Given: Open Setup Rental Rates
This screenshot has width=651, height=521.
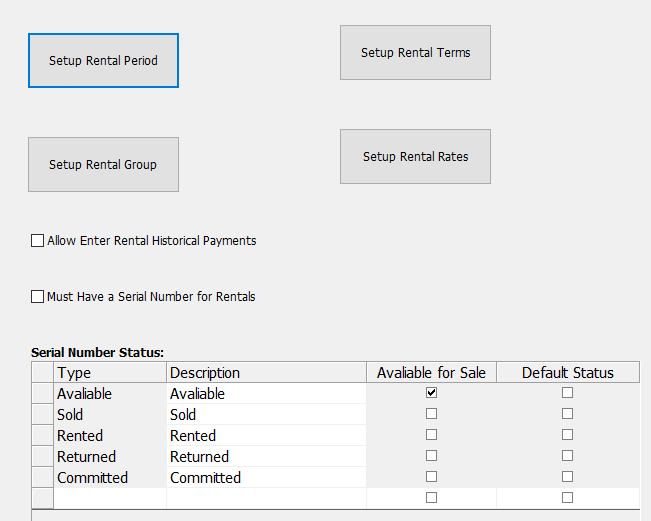Looking at the screenshot, I should click(415, 157).
